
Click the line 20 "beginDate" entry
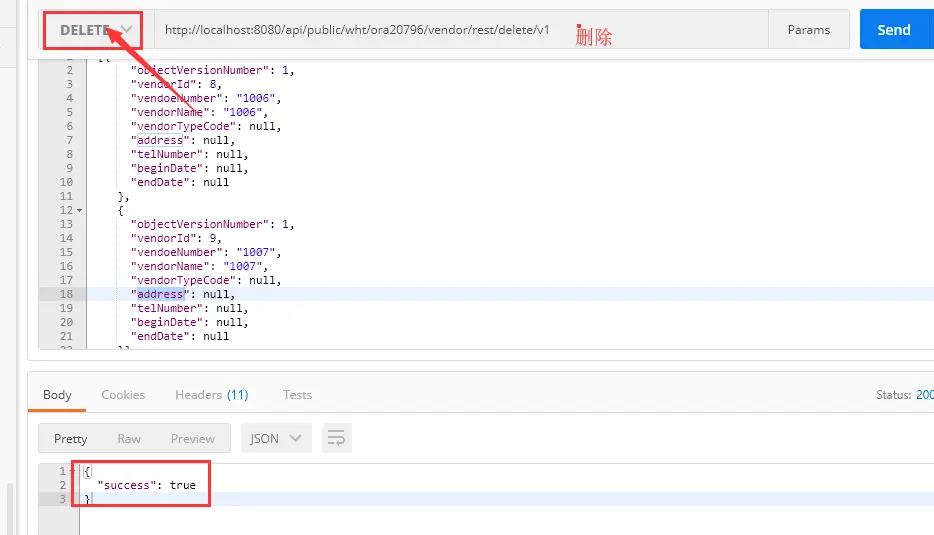click(189, 322)
